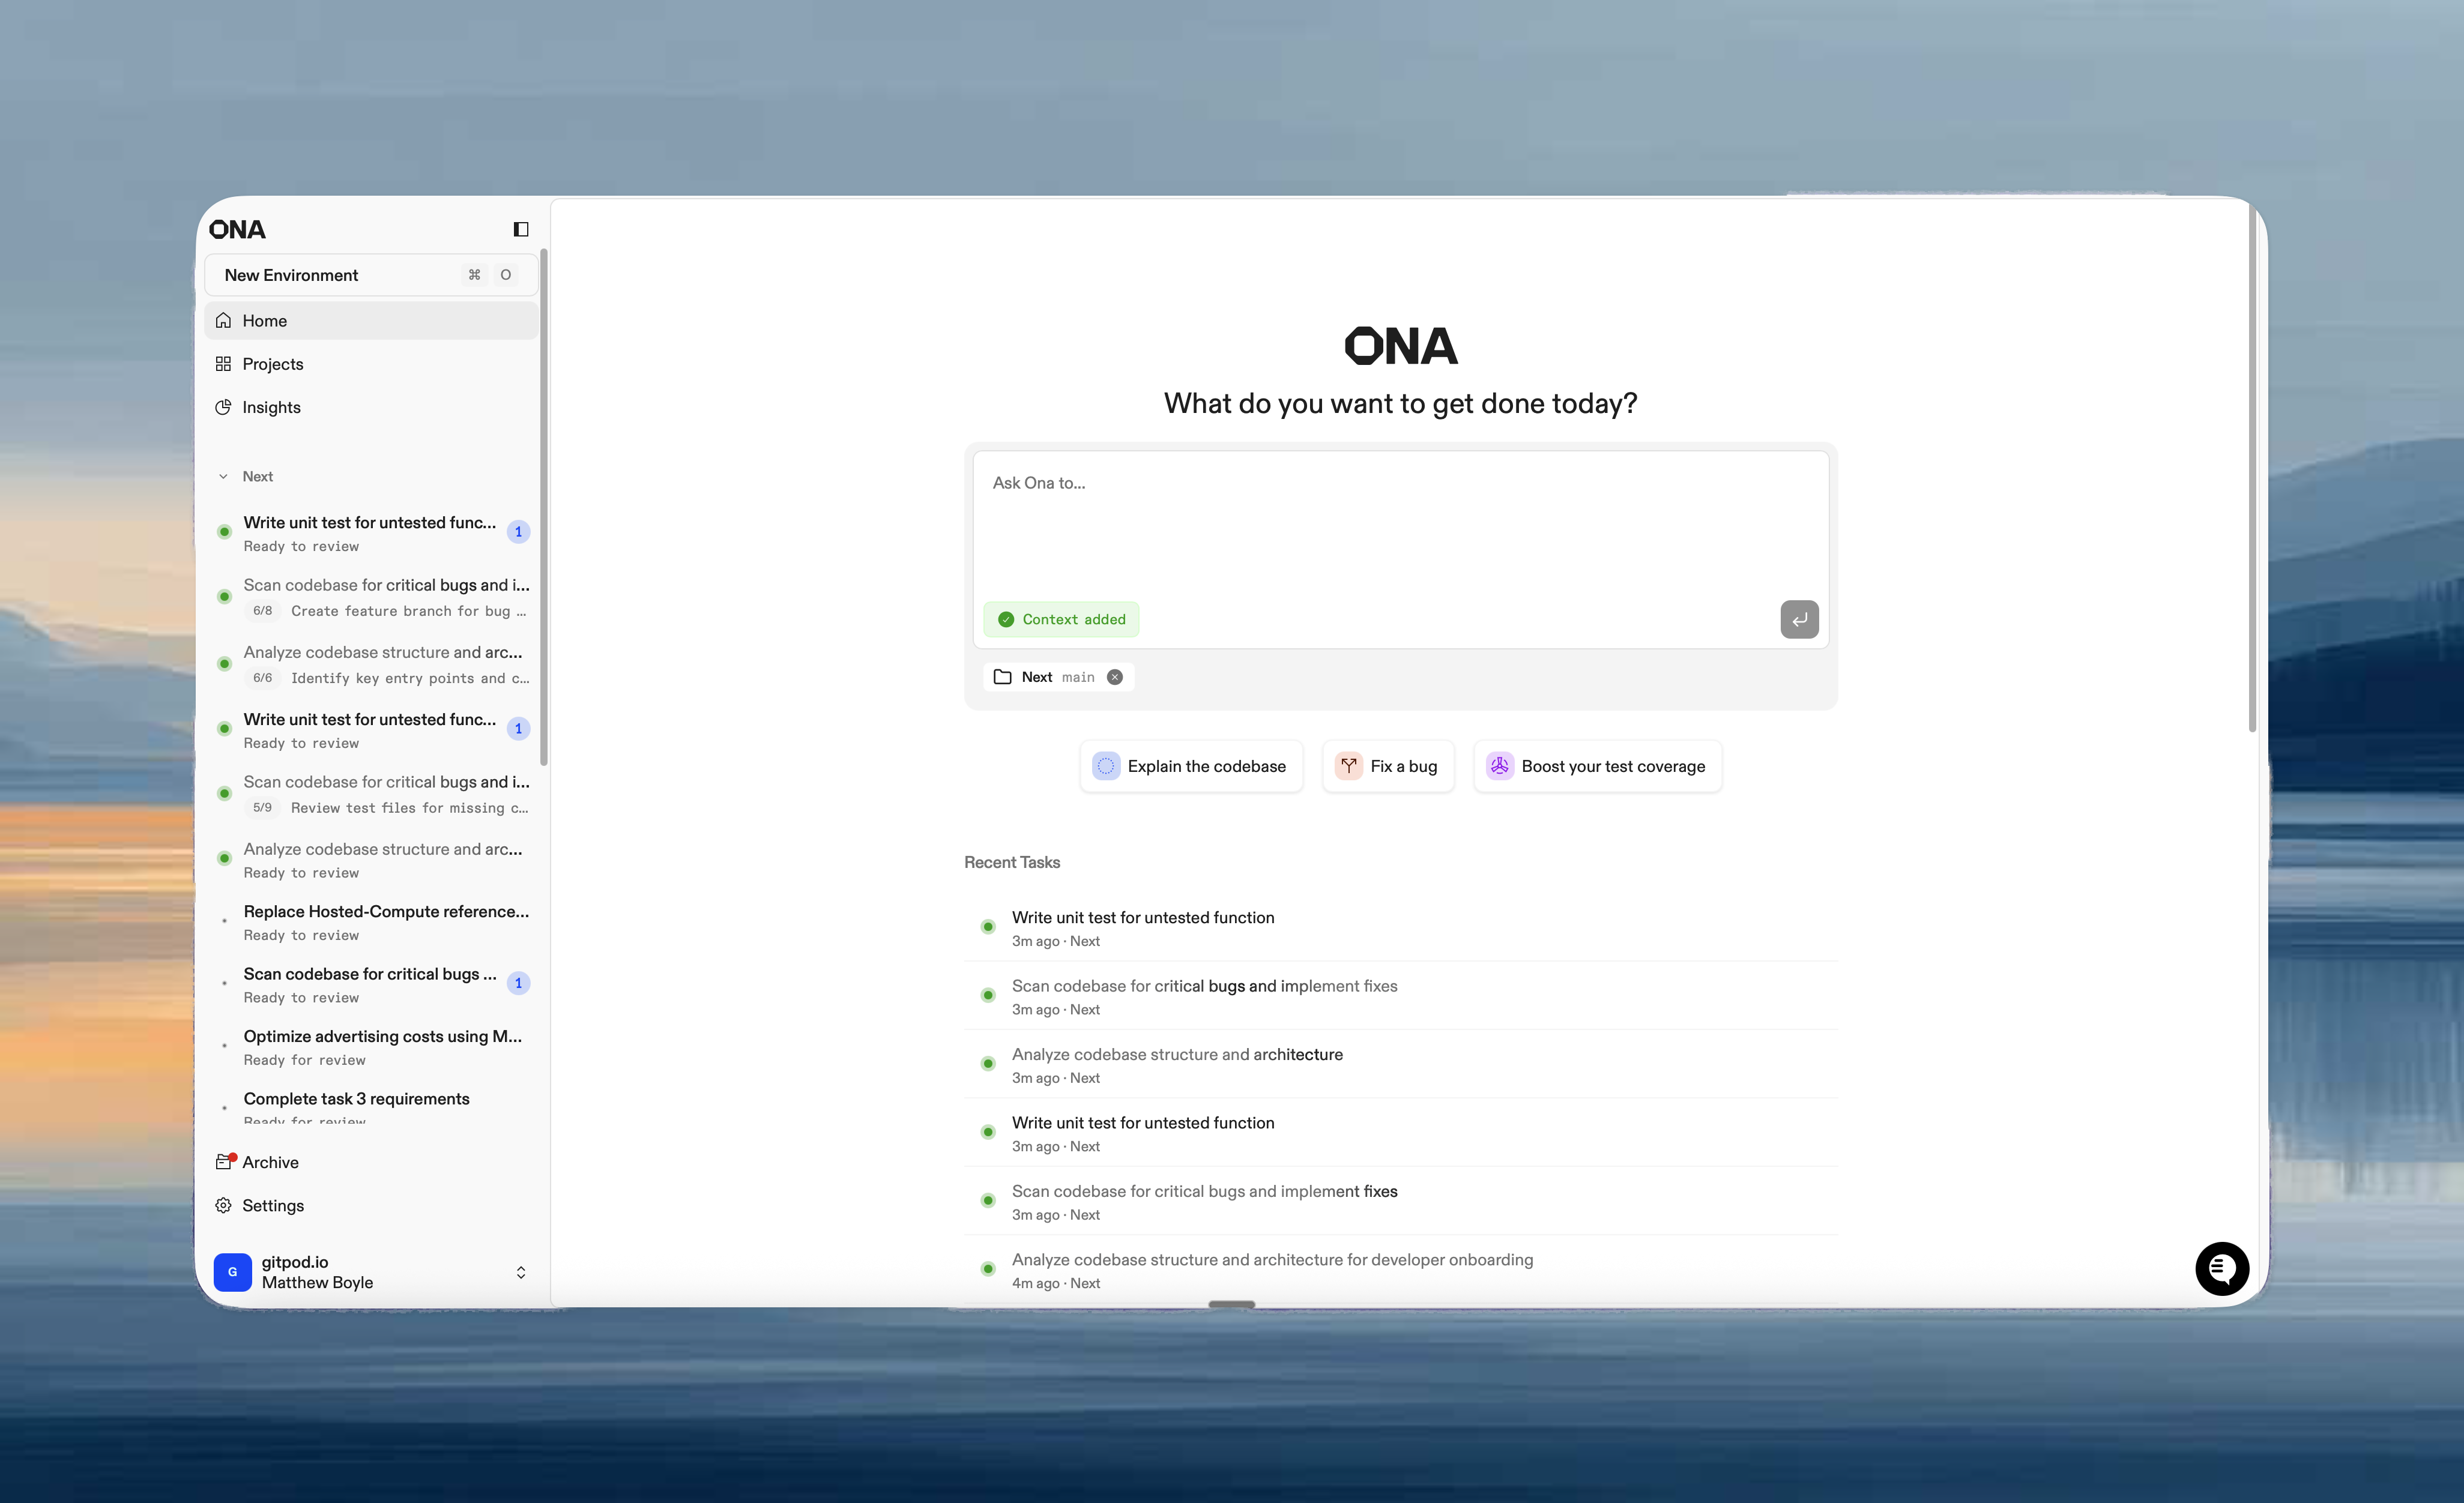Open the Archive inbox icon
2464x1503 pixels.
click(x=224, y=1162)
